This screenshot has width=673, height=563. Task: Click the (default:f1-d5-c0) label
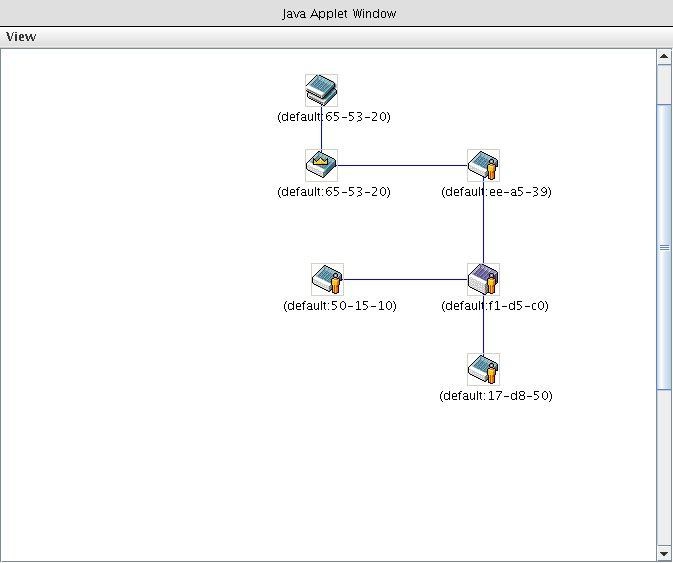coord(495,306)
